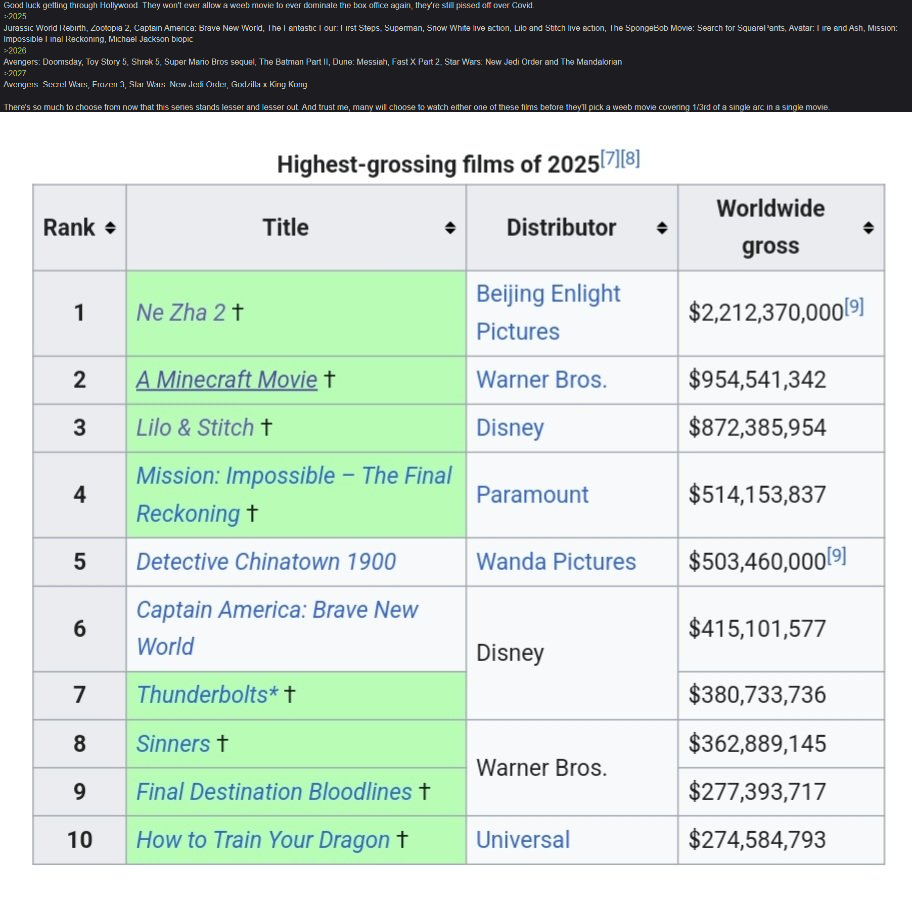
Task: Click the $954,541,342 gross cell
Action: click(781, 380)
